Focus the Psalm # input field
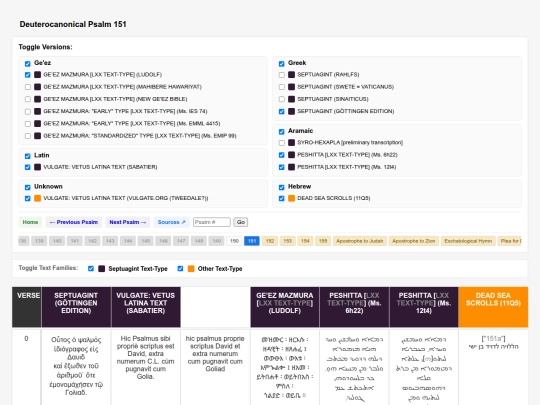The width and height of the screenshot is (540, 405). coord(212,222)
